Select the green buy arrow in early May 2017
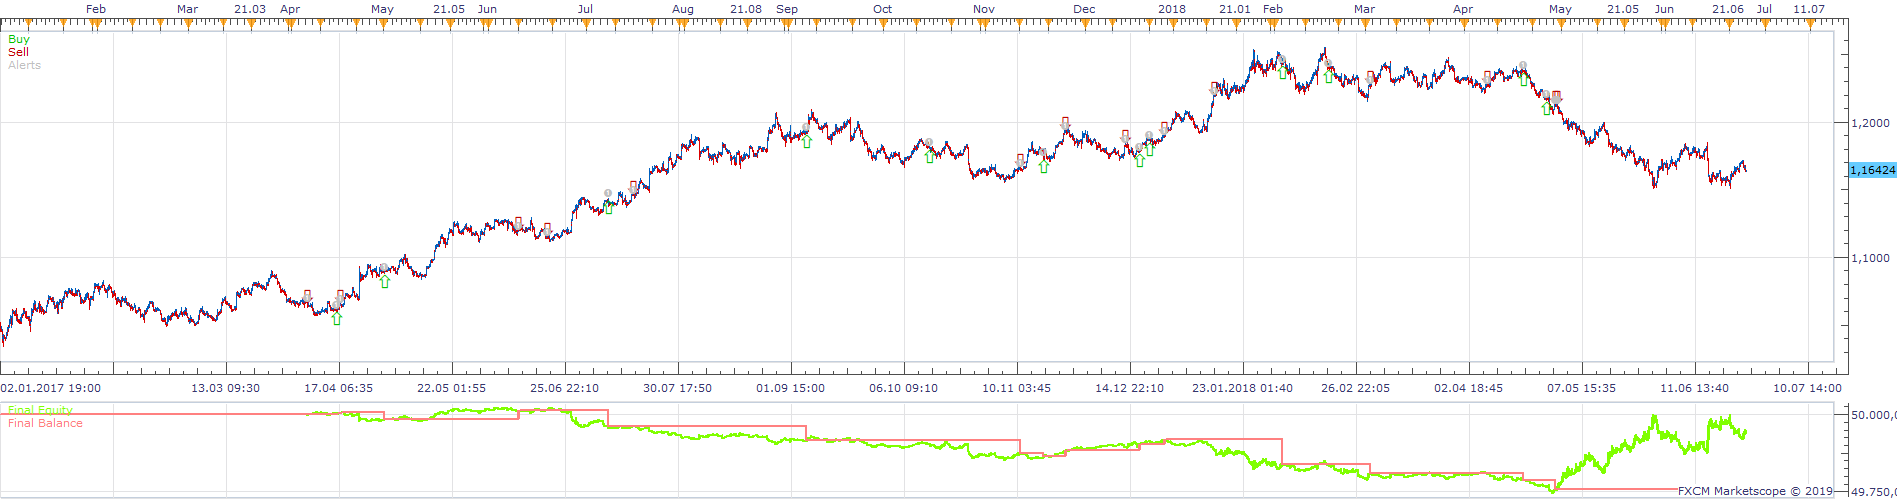 coord(384,282)
